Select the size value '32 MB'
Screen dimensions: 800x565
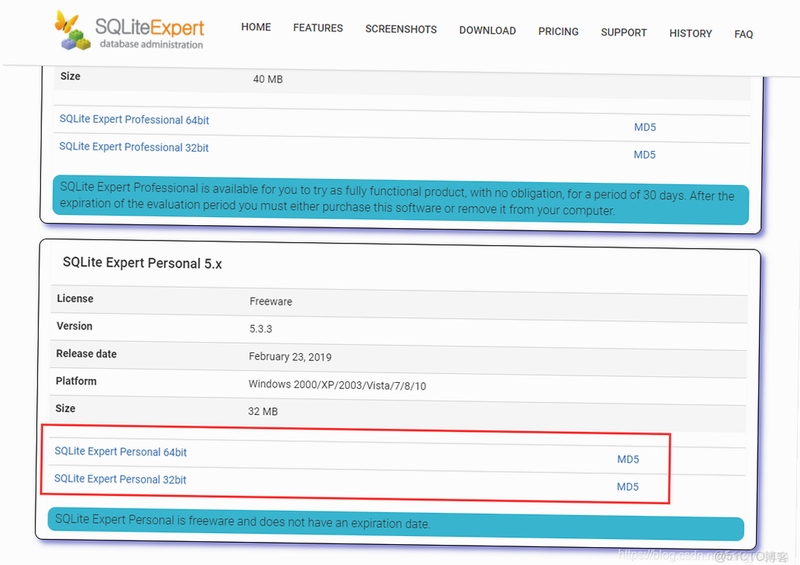tap(263, 411)
